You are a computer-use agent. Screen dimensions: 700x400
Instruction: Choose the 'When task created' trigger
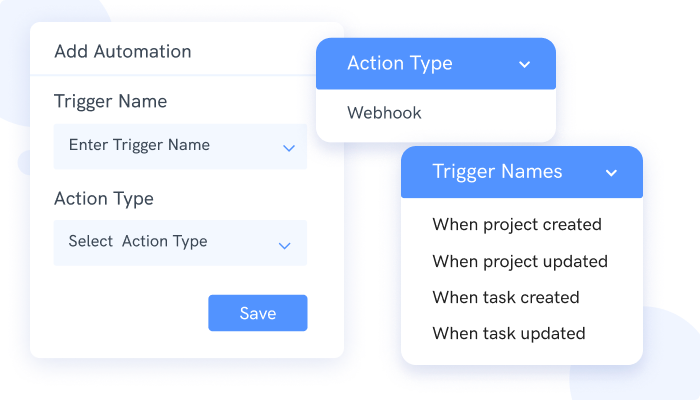pyautogui.click(x=505, y=297)
